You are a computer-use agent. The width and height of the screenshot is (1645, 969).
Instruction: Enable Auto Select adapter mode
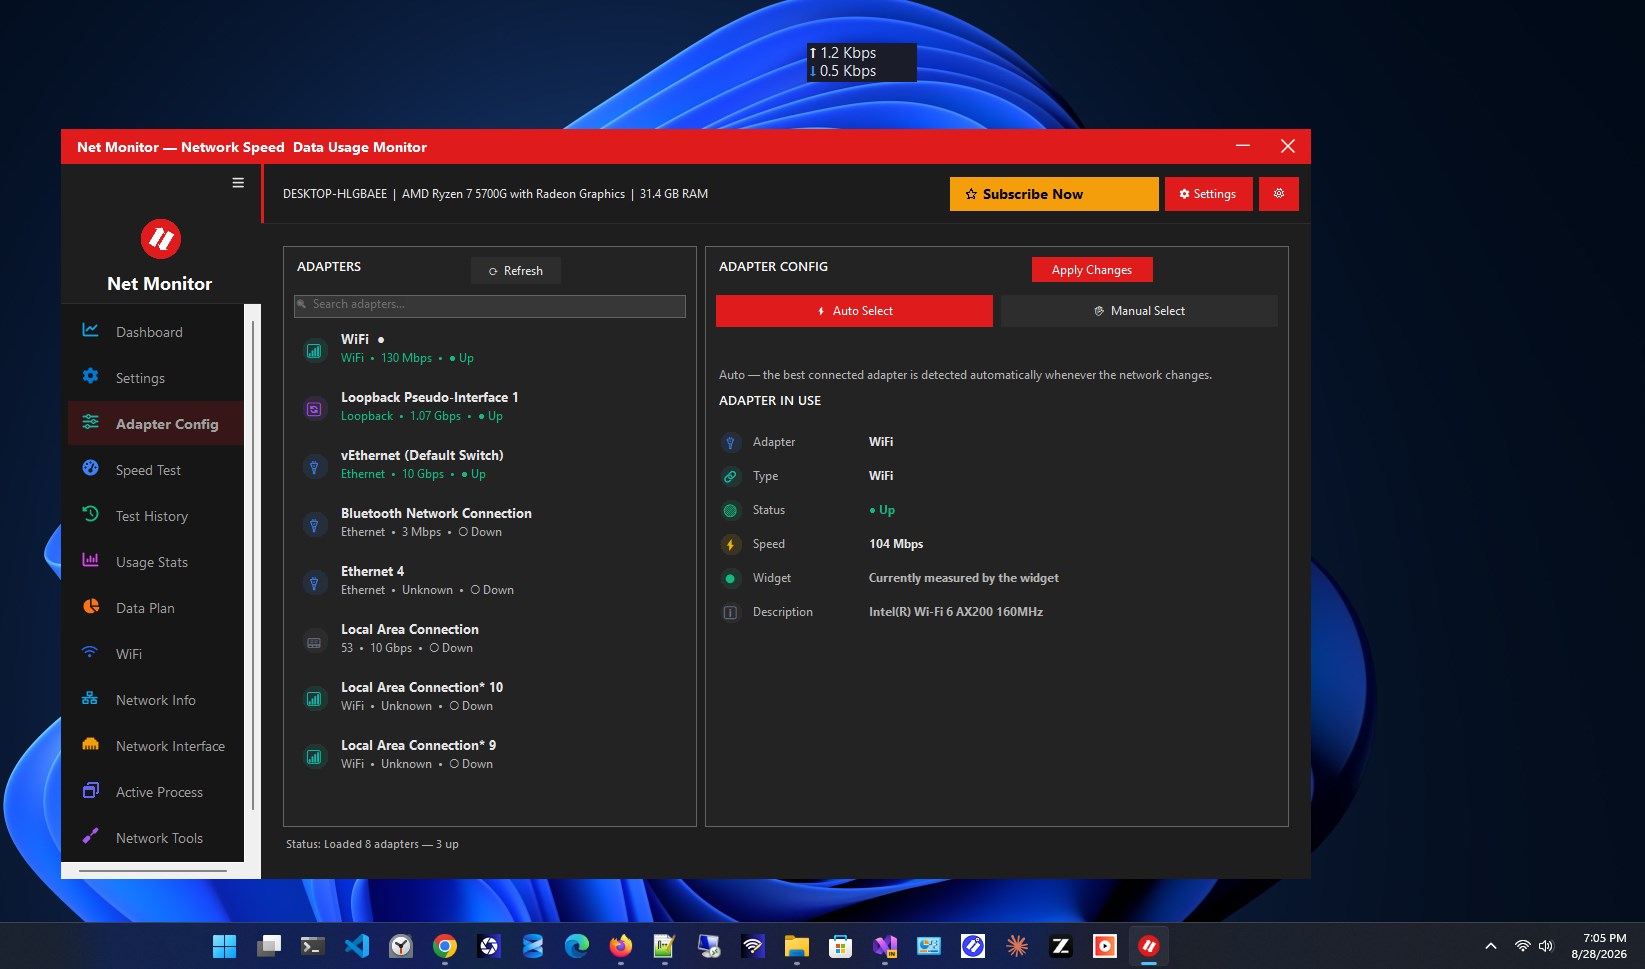click(x=854, y=311)
